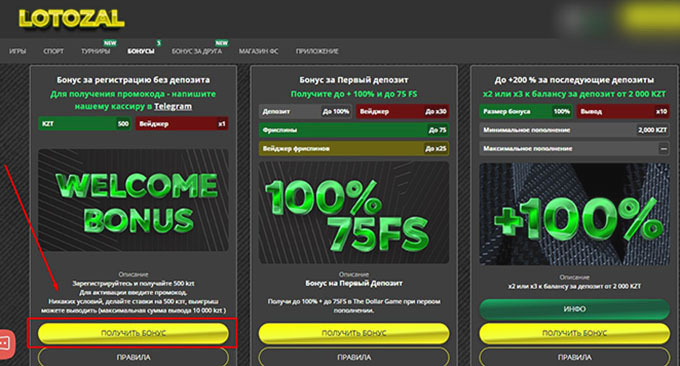Go to the СПОРТ section
Screen dimensions: 680x366
coord(53,51)
